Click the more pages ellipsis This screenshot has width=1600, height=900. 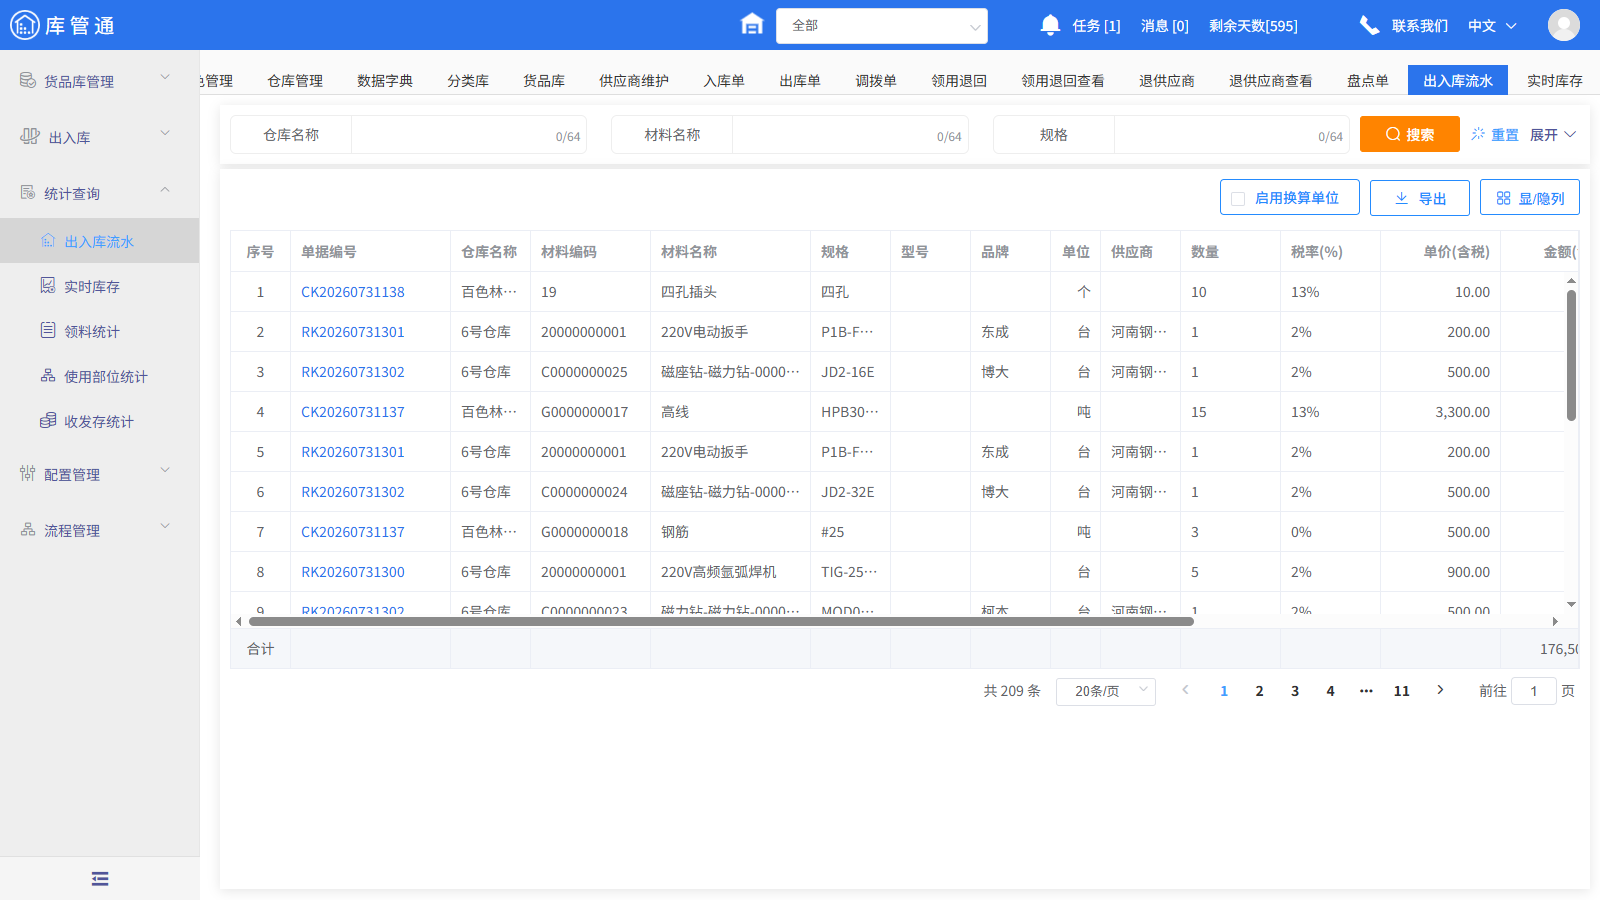coord(1366,691)
